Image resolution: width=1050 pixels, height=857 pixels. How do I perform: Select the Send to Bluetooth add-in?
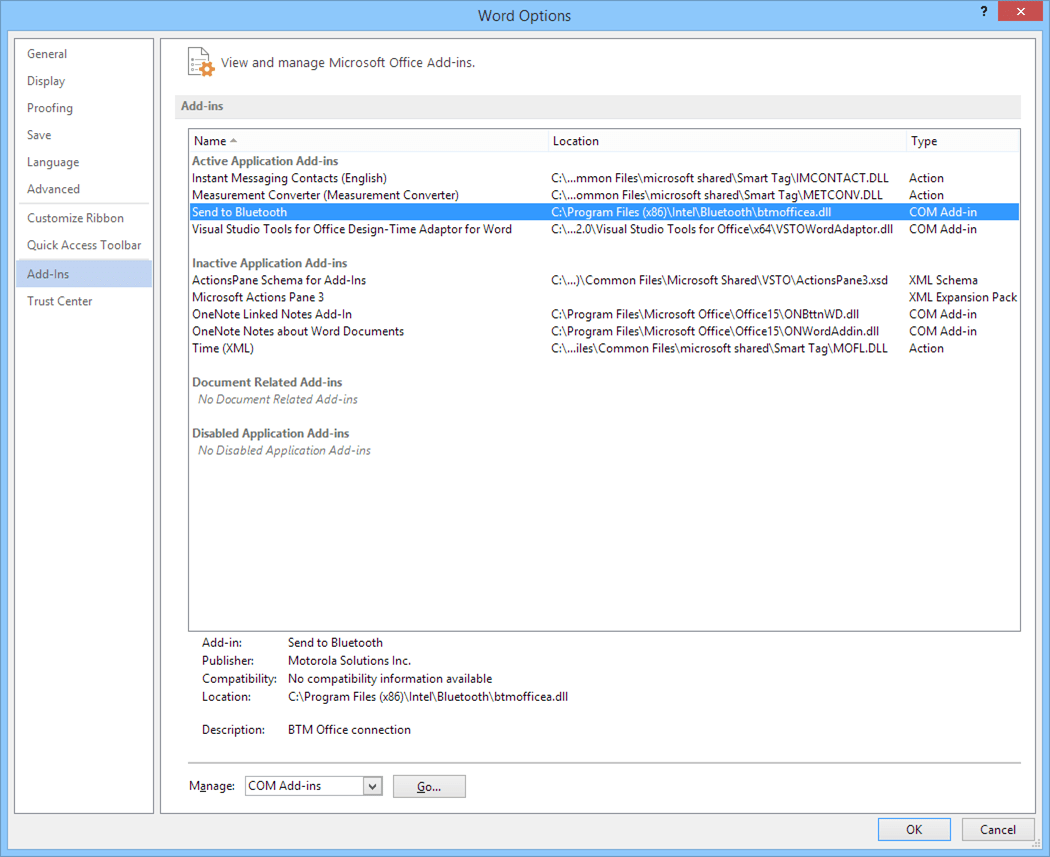(240, 212)
